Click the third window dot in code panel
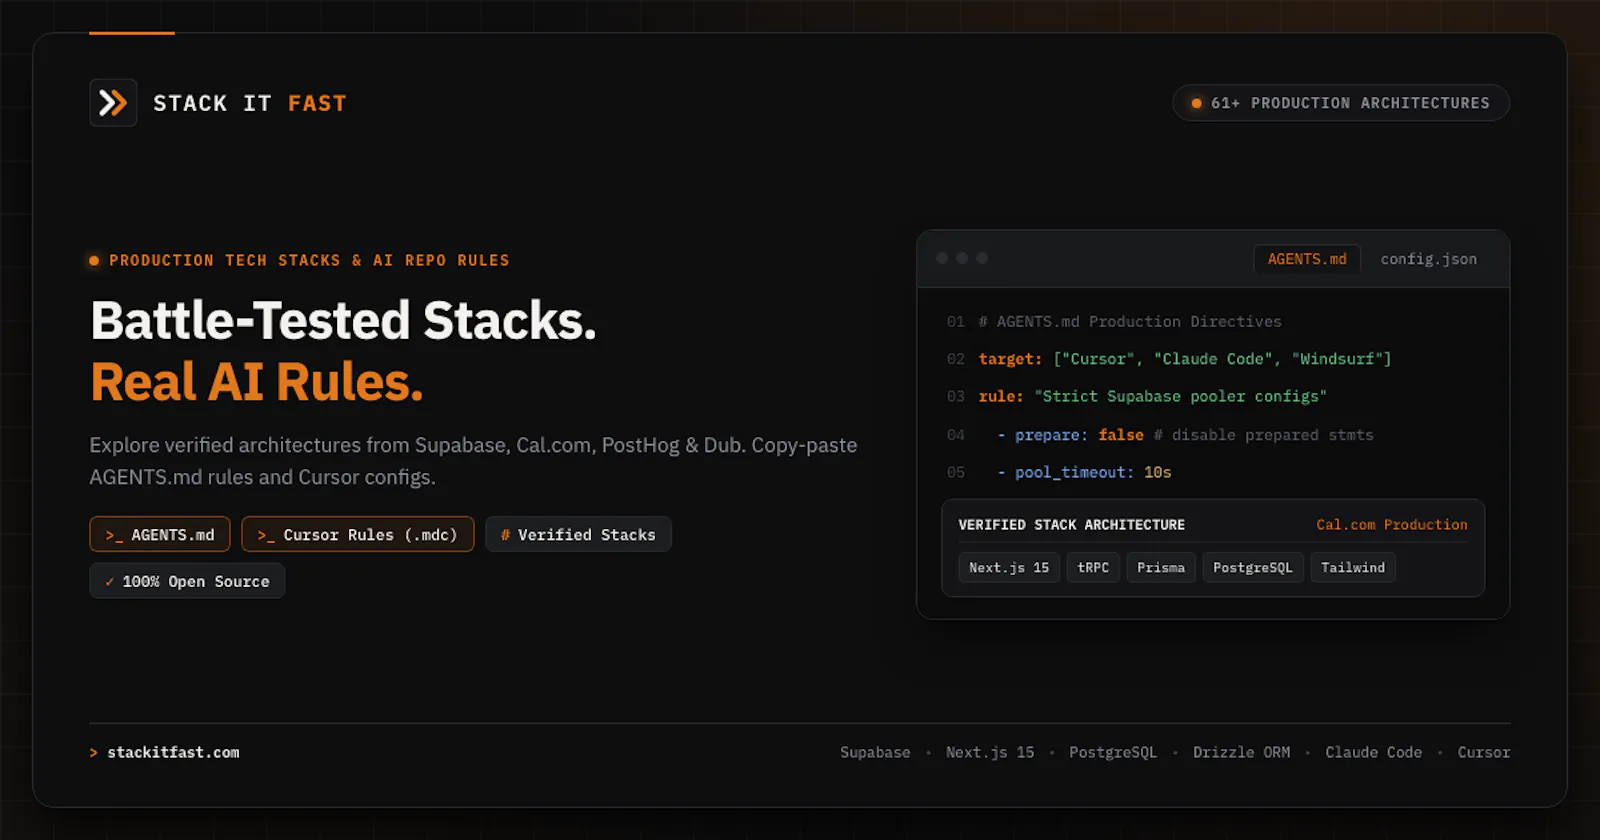 (x=982, y=258)
